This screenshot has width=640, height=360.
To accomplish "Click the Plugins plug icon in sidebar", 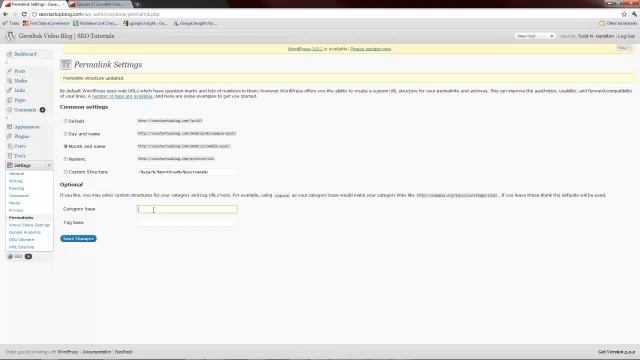I will (10, 136).
